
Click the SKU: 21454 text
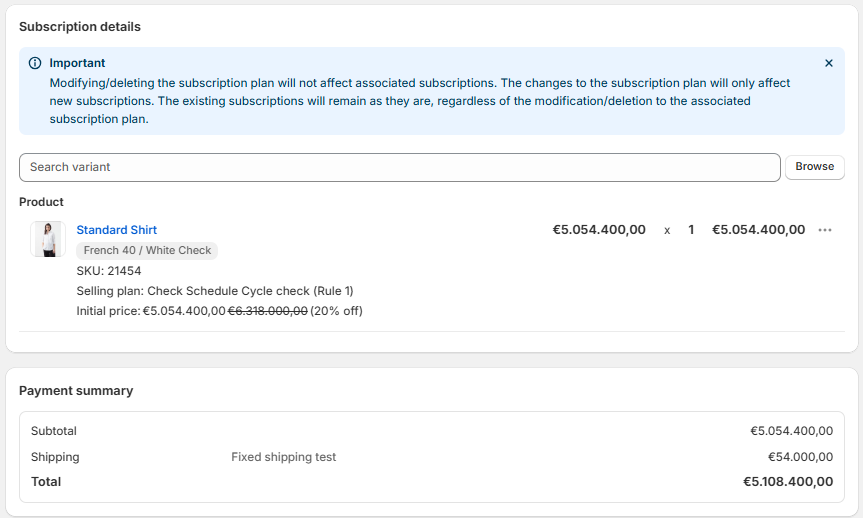click(x=109, y=271)
